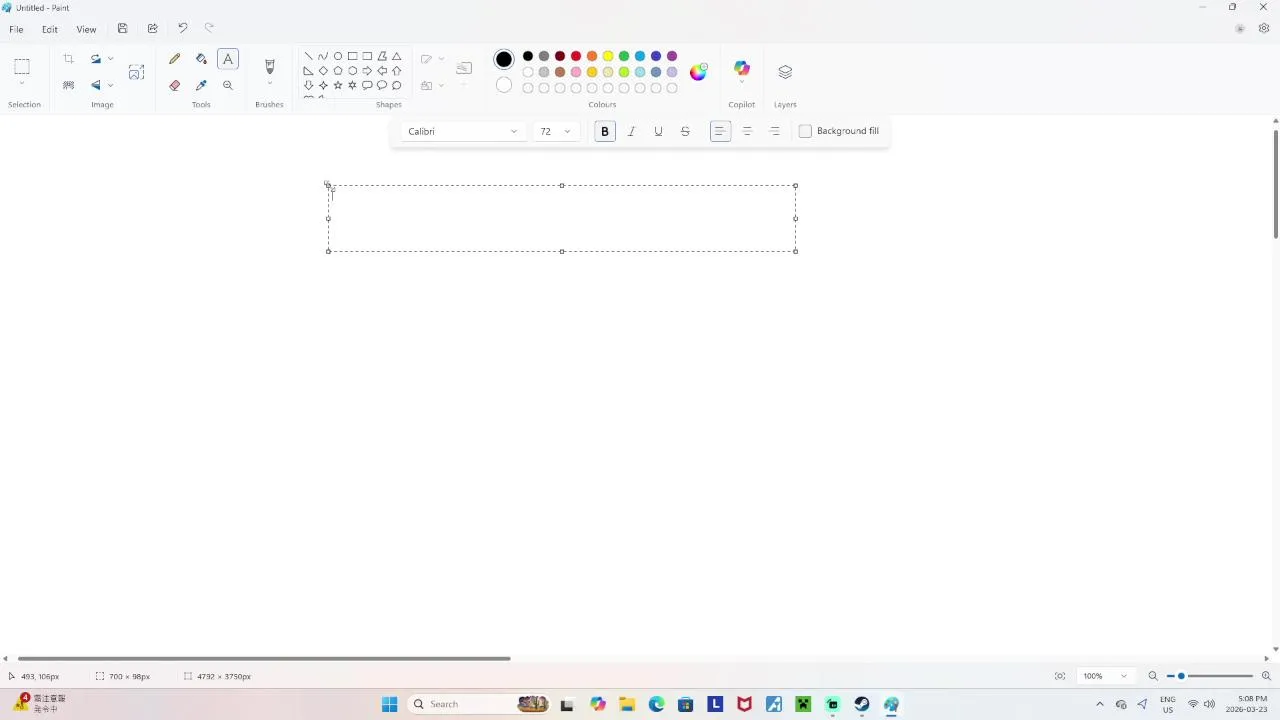The height and width of the screenshot is (720, 1280).
Task: Select the Right arrow shape
Action: [367, 71]
